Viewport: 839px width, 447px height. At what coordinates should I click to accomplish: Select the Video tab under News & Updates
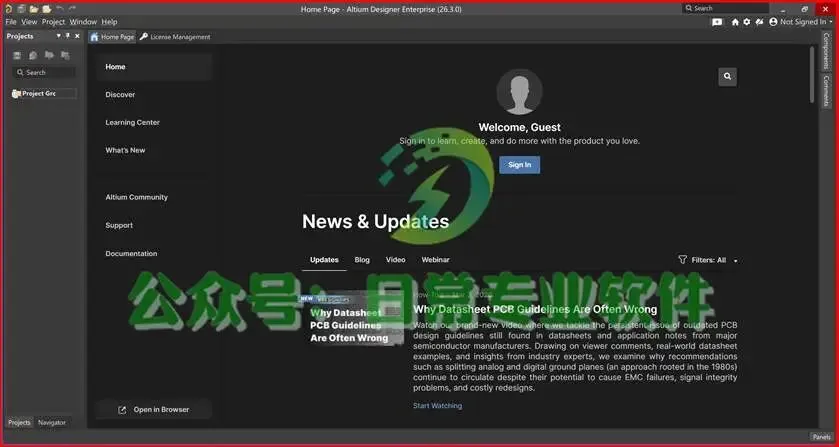395,260
